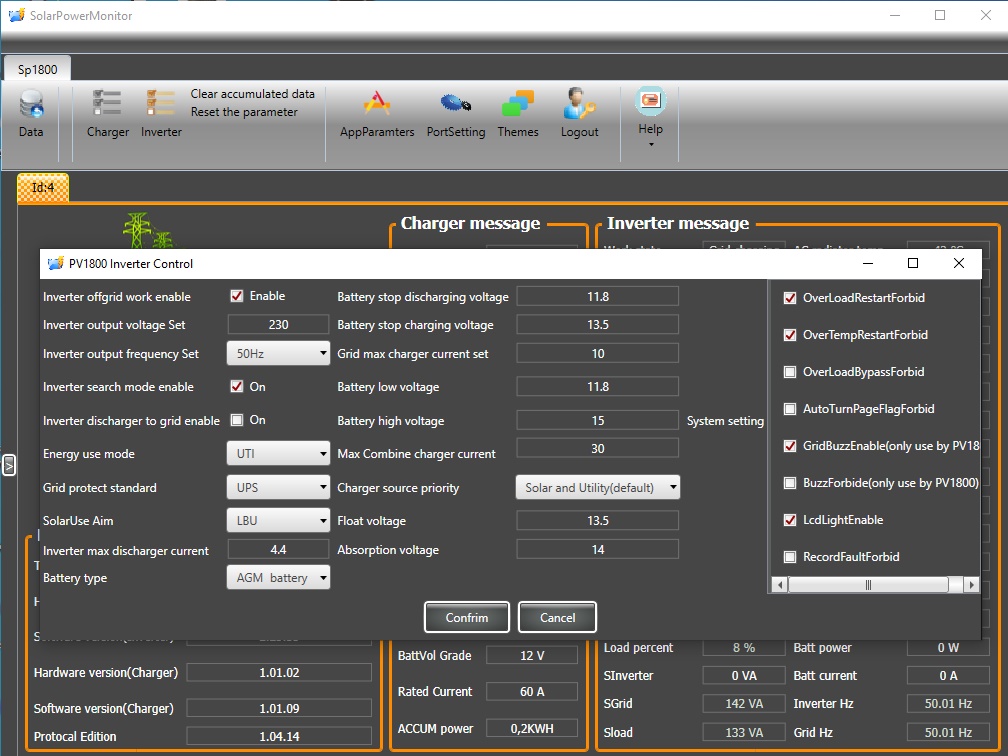Open the Battery type dropdown

[x=278, y=578]
